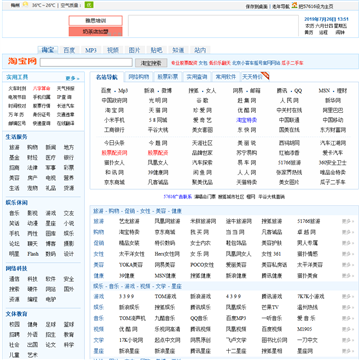Click the ribbon badge on the 天天特价 tab
This screenshot has width=360, height=360.
click(x=265, y=76)
